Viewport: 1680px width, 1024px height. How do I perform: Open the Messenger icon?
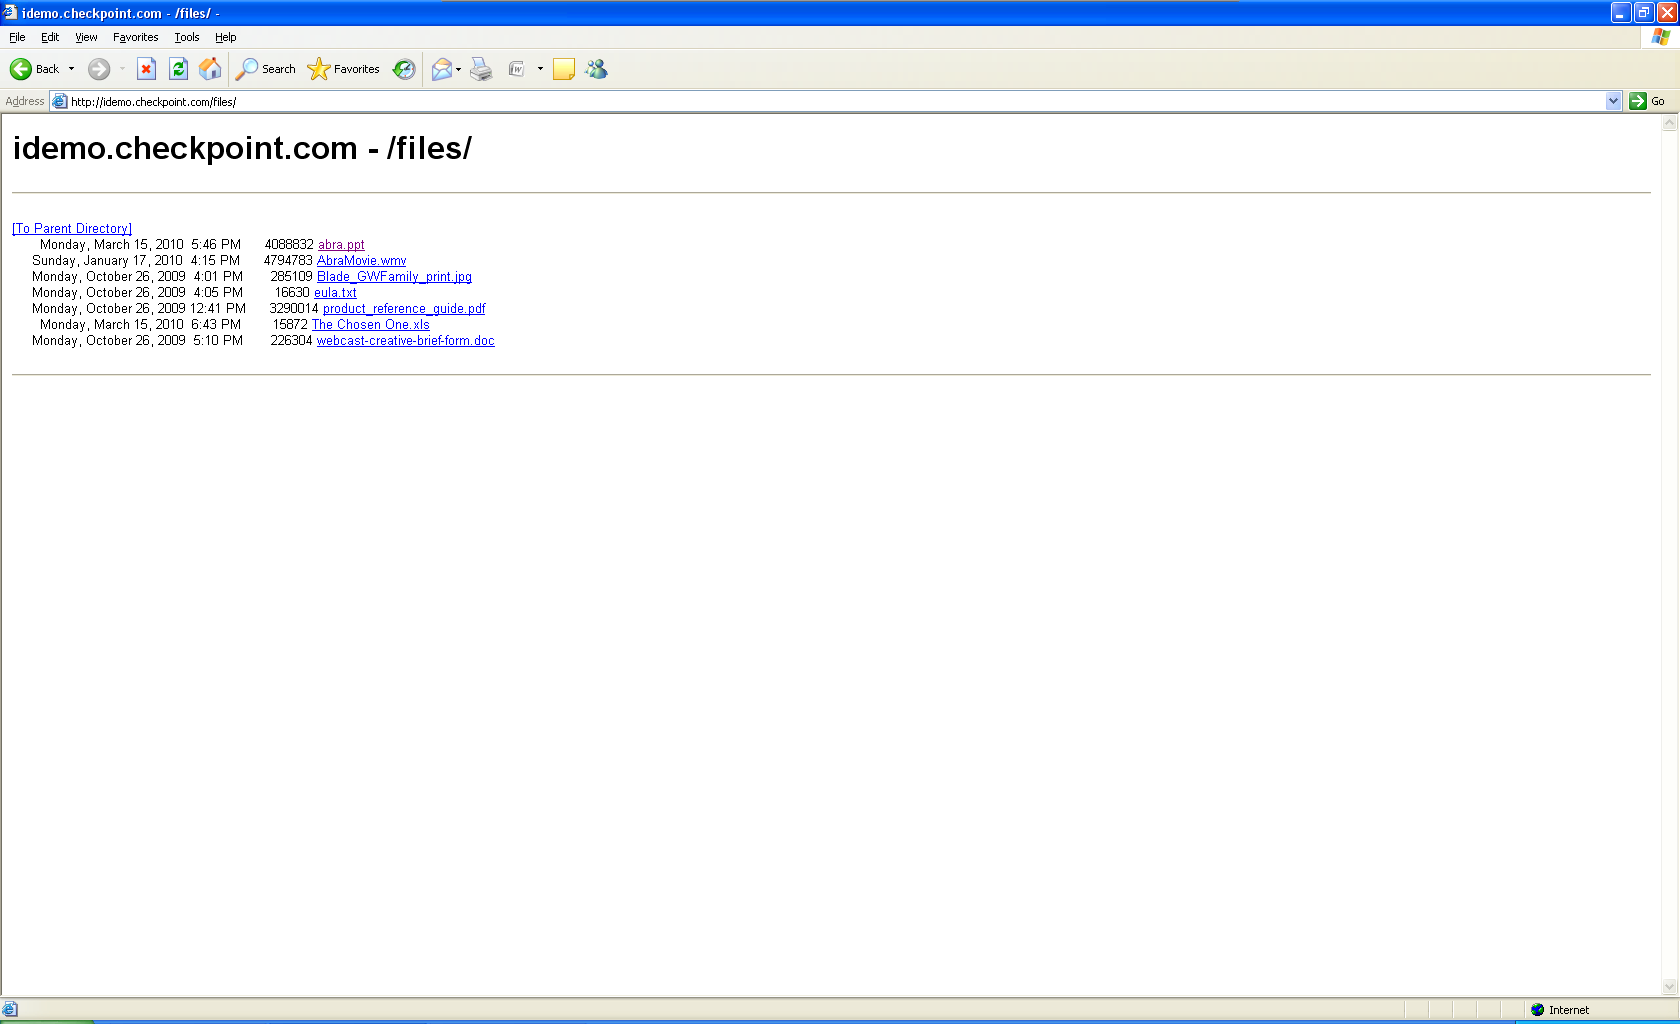pyautogui.click(x=596, y=69)
